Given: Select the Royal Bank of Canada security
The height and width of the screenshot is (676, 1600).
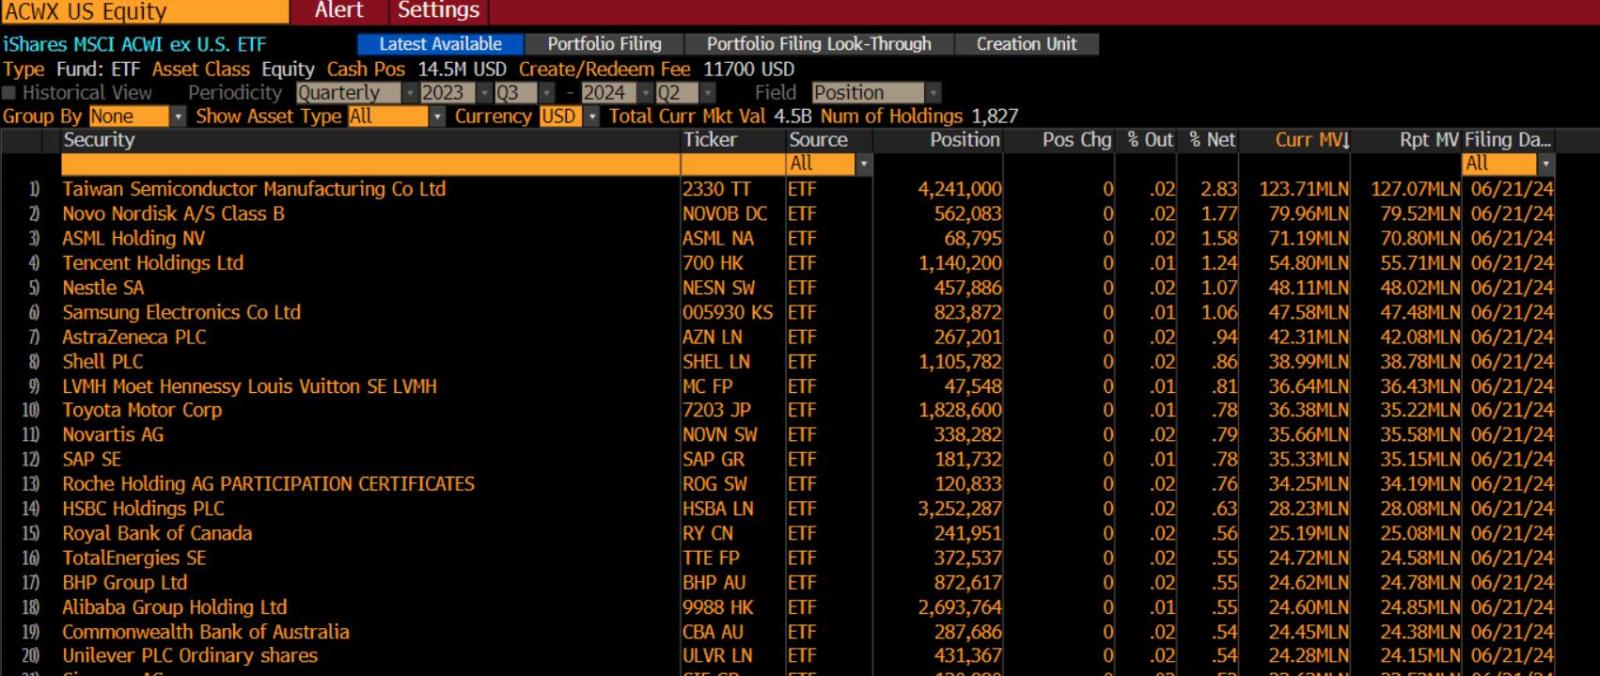Looking at the screenshot, I should point(157,533).
